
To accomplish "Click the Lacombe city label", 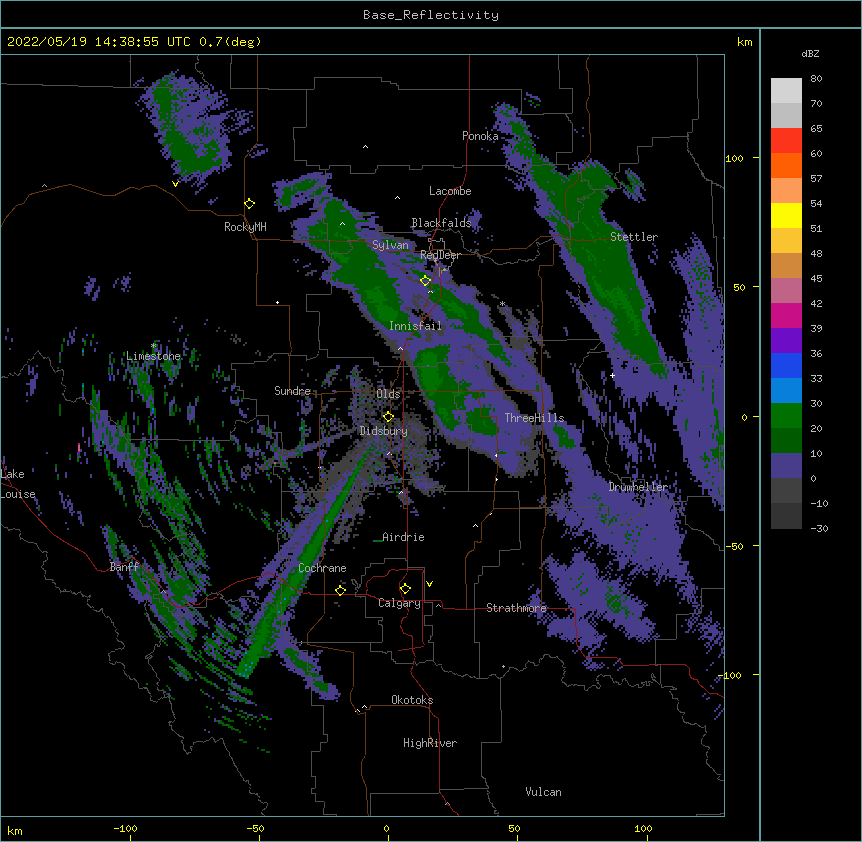I will [450, 191].
